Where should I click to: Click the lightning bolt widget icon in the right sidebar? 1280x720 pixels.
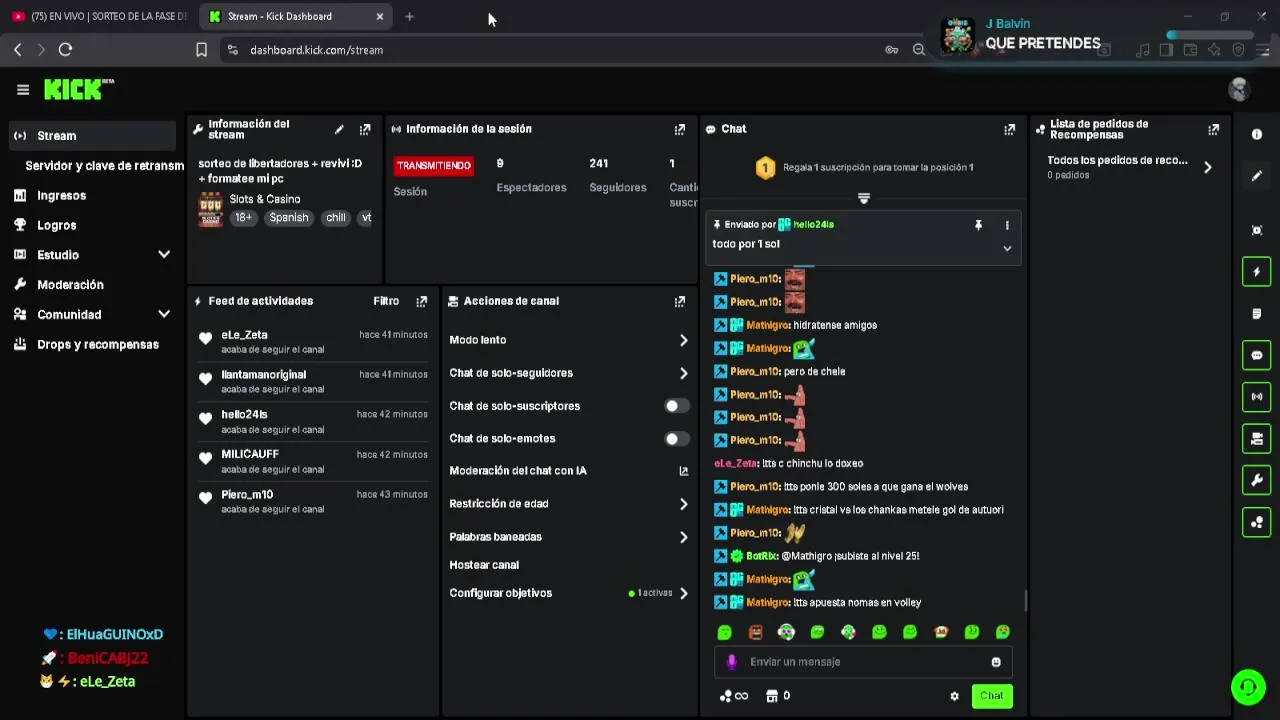[1257, 272]
